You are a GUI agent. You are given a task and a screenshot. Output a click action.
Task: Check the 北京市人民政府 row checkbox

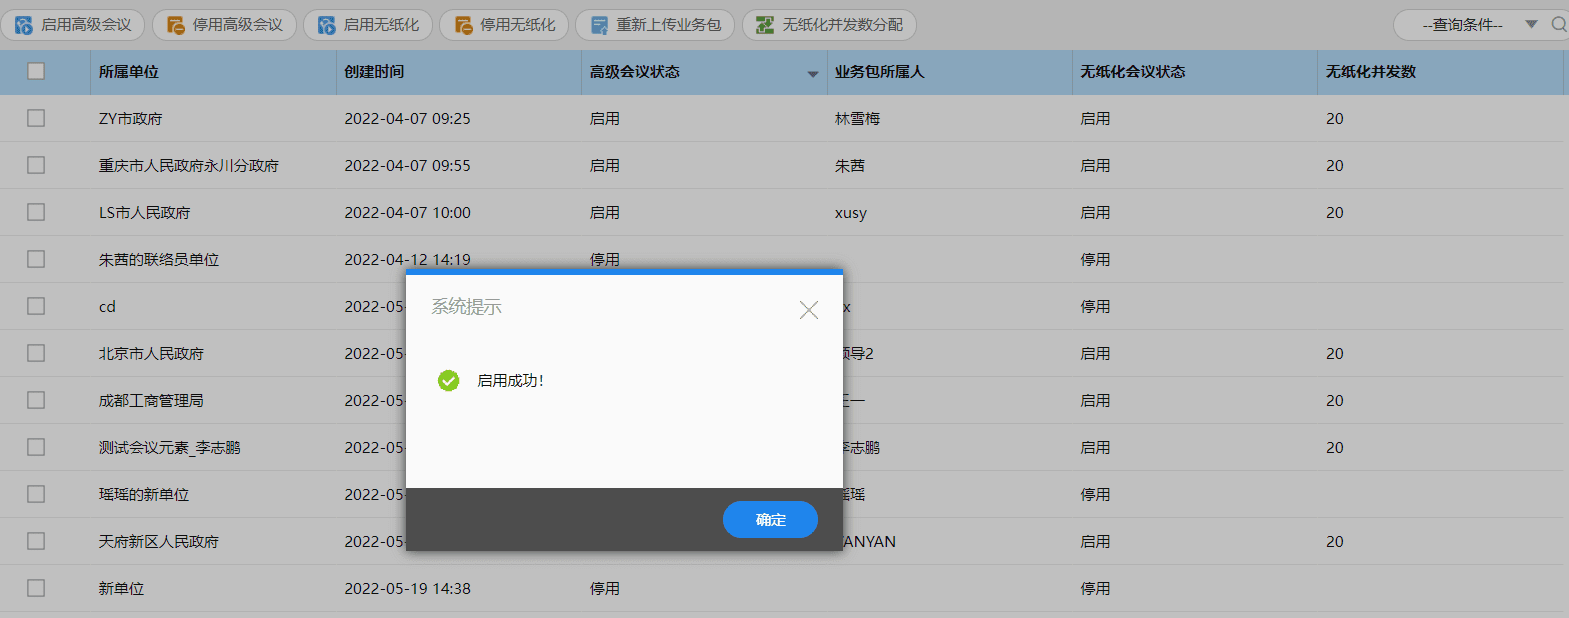coord(36,353)
